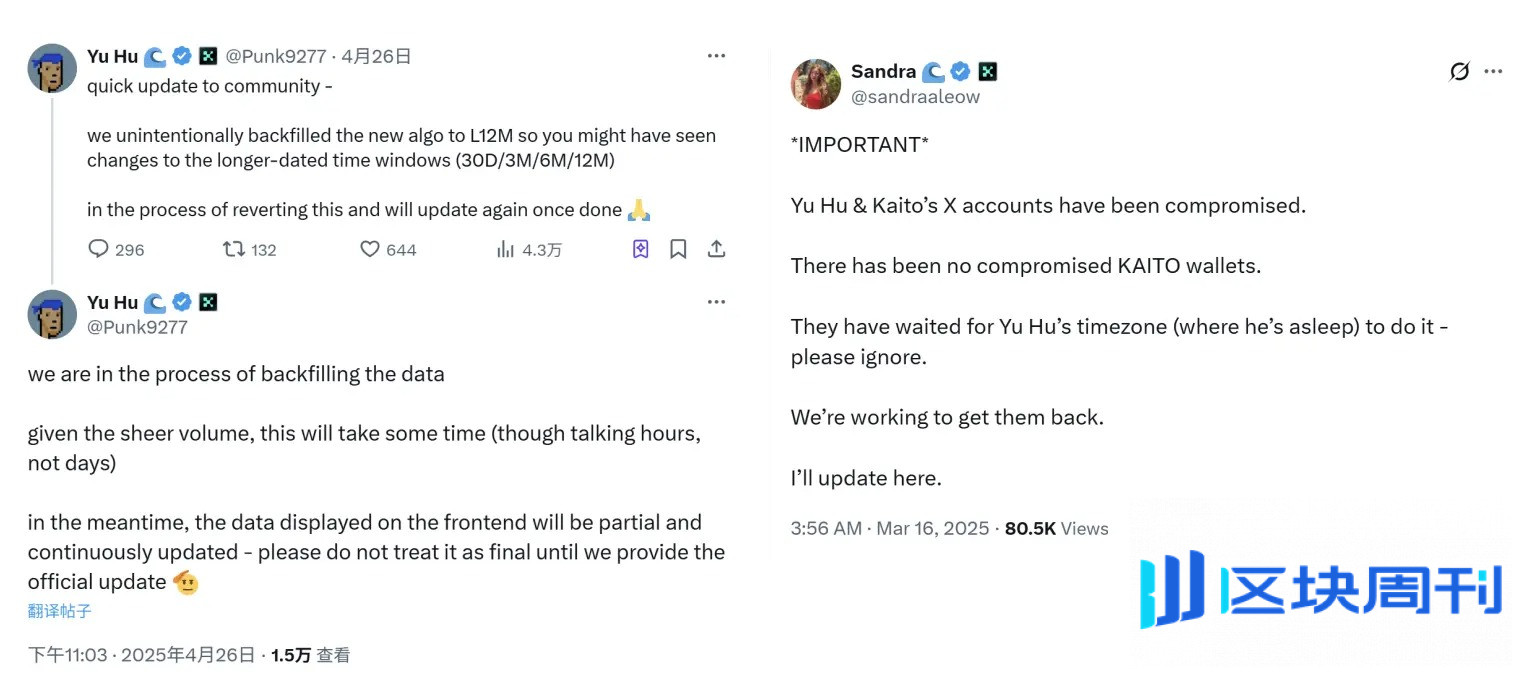Open Sandra's profile picture
The height and width of the screenshot is (683, 1533).
coord(816,84)
